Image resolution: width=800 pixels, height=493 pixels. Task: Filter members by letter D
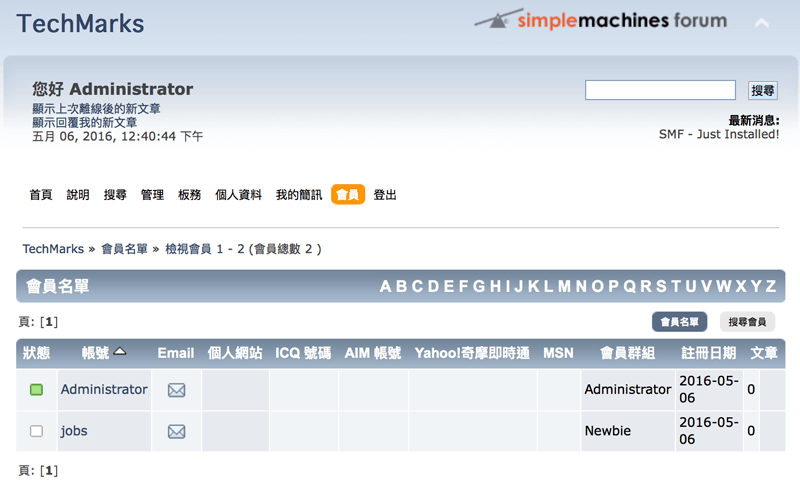[x=434, y=286]
